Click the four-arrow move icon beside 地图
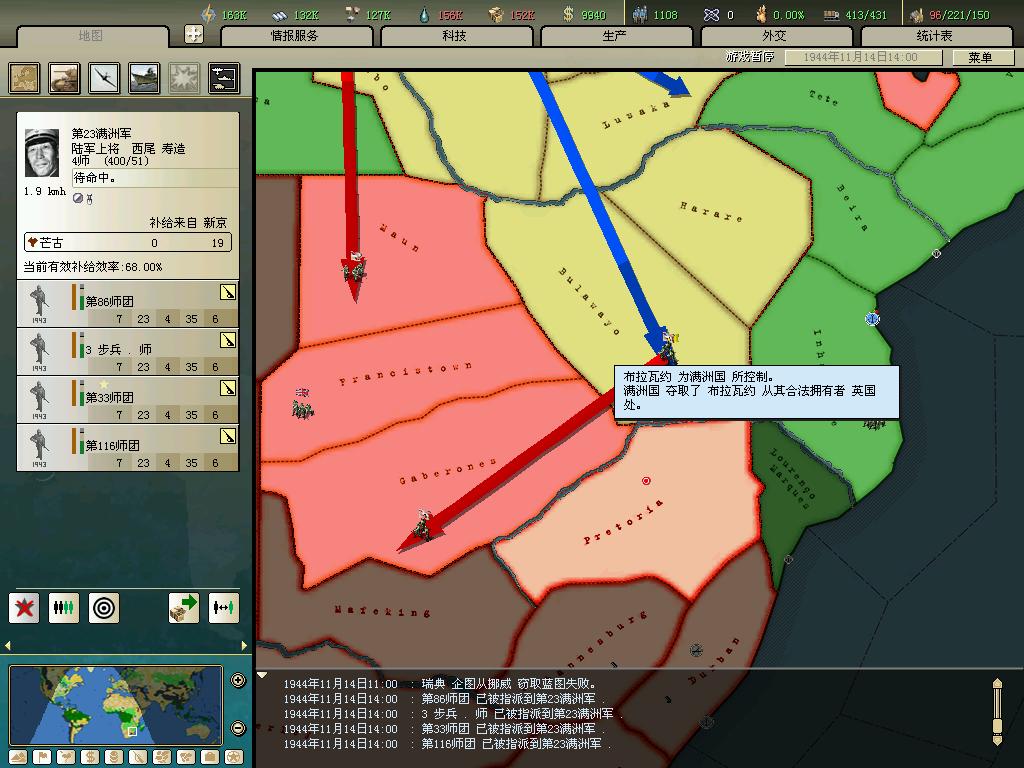Screen dimensions: 1024x768 (194, 34)
